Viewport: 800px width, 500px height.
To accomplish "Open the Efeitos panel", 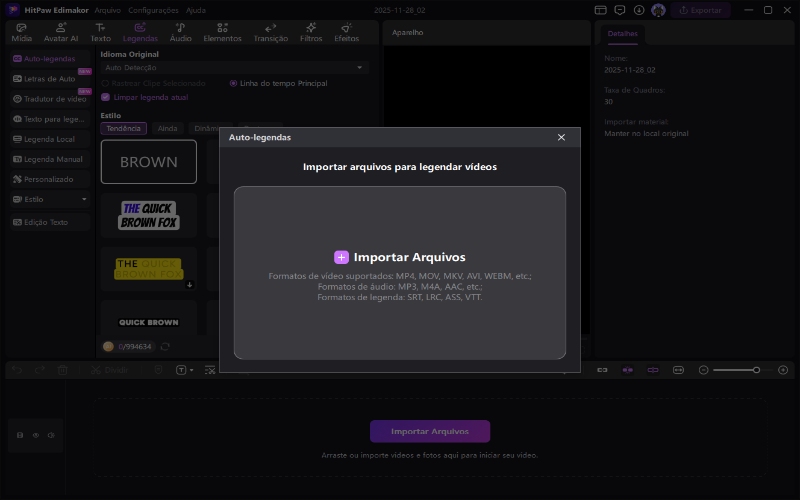I will [347, 32].
